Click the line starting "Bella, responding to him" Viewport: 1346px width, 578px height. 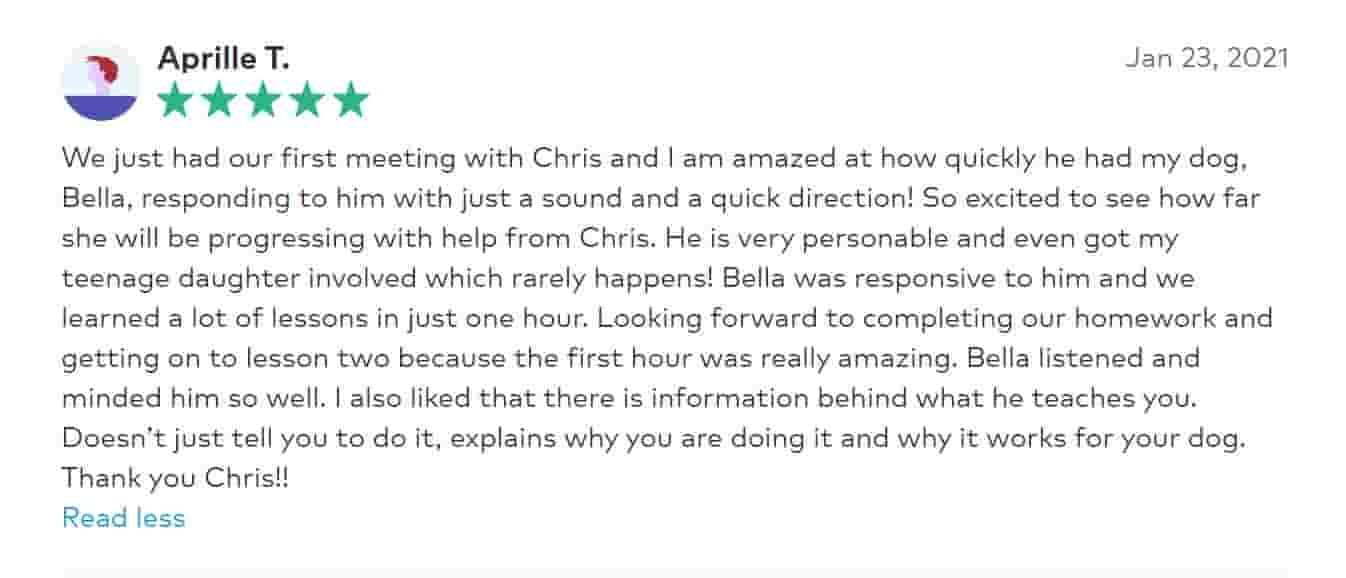pos(661,198)
